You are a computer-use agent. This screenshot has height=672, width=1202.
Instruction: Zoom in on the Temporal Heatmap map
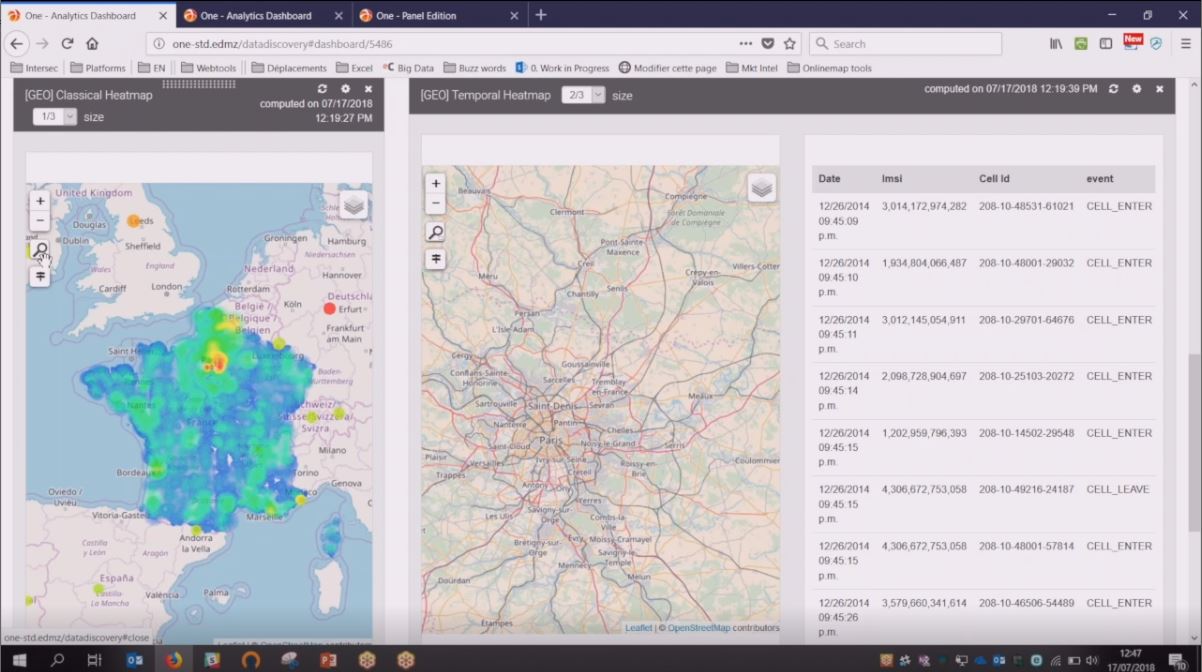[436, 184]
